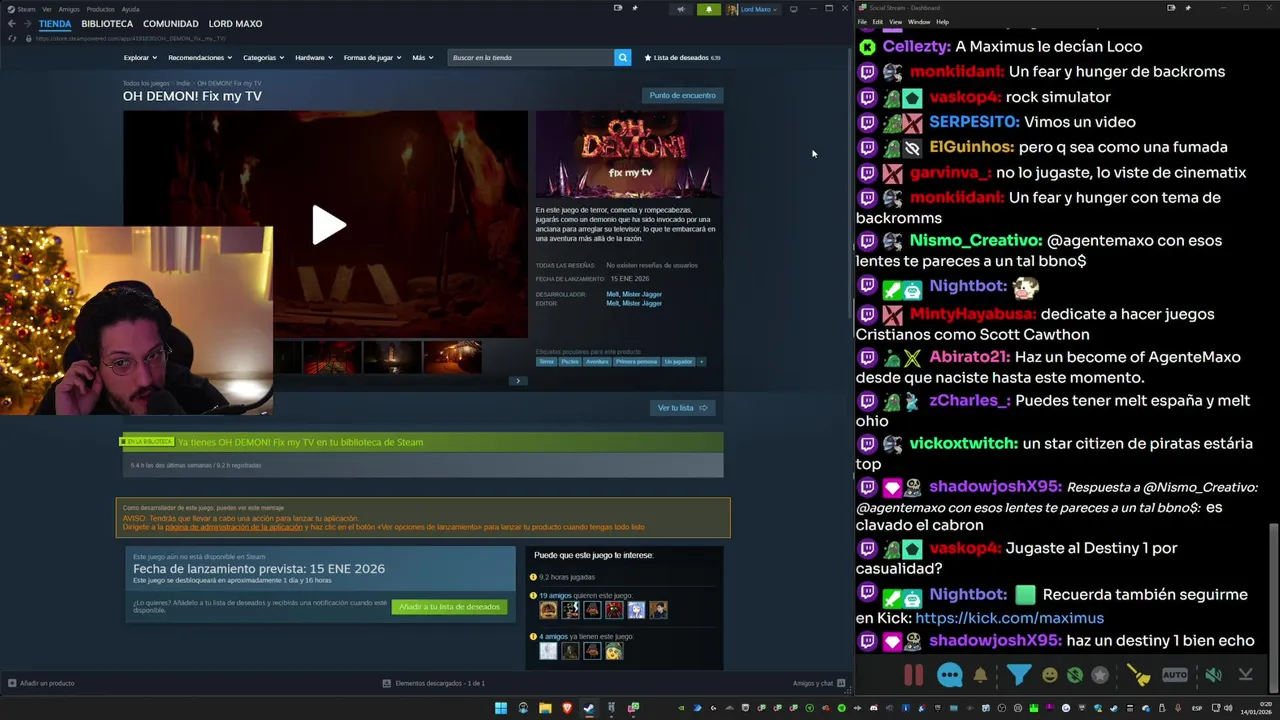Click into the Buscar en la tienda field
The height and width of the screenshot is (720, 1280).
pyautogui.click(x=530, y=57)
